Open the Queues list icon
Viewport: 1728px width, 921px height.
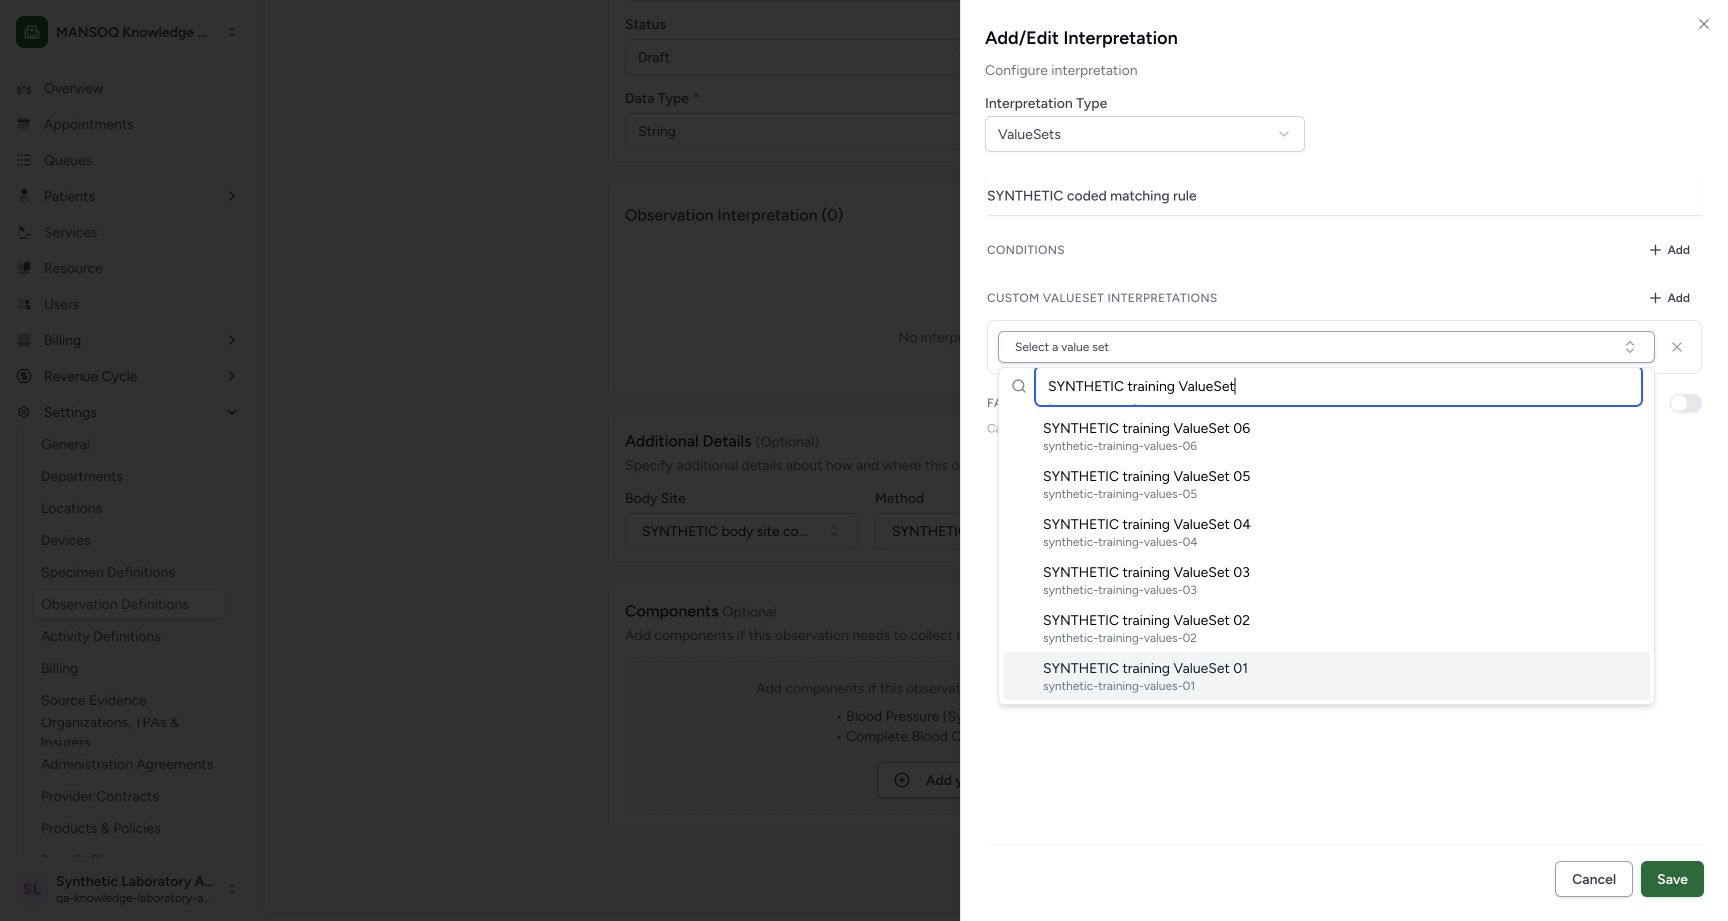[24, 160]
